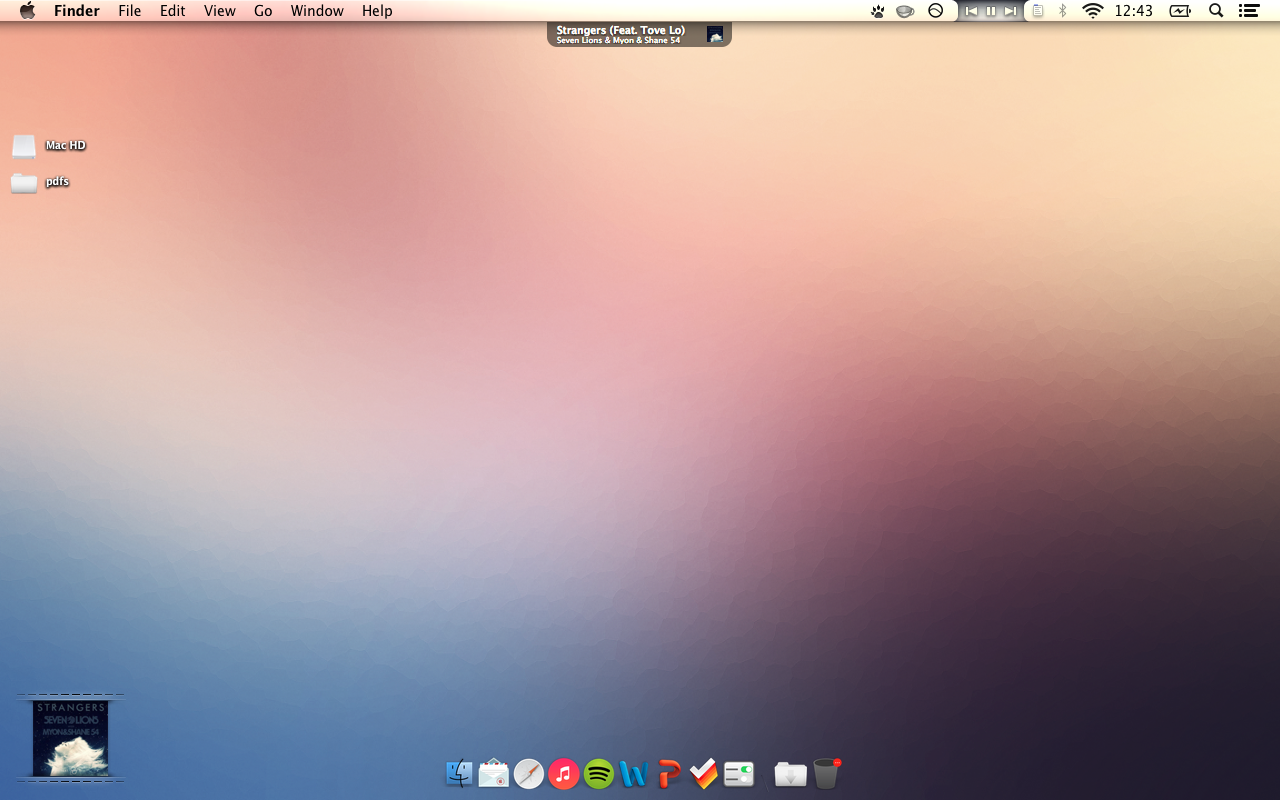Viewport: 1280px width, 800px height.
Task: Launch the blue W app in Dock
Action: pos(634,774)
